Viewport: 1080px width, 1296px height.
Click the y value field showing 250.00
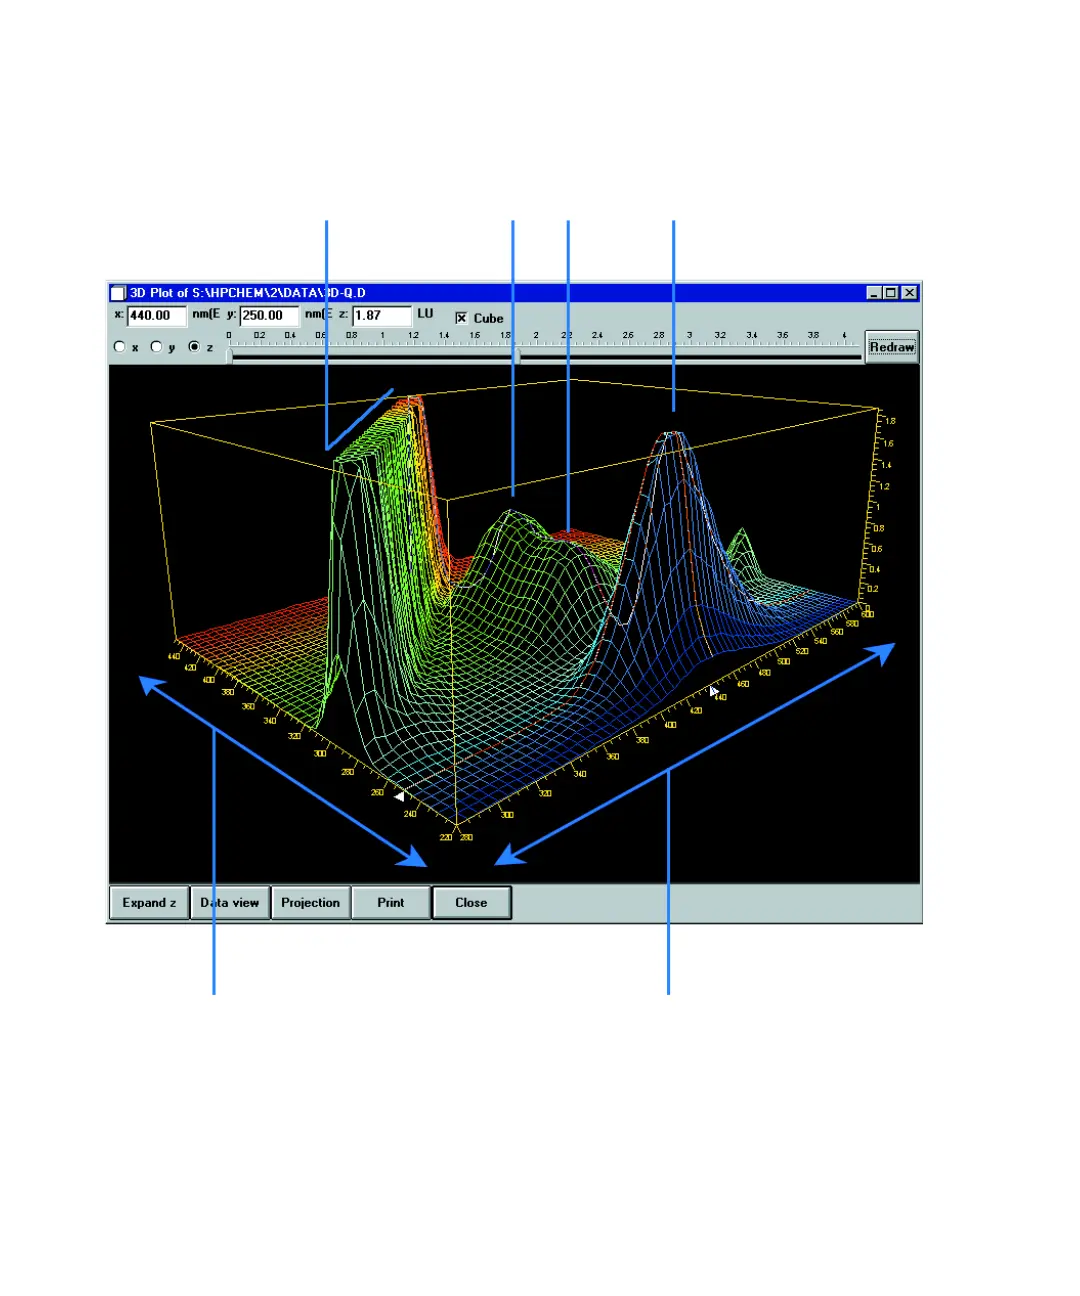[x=269, y=316]
